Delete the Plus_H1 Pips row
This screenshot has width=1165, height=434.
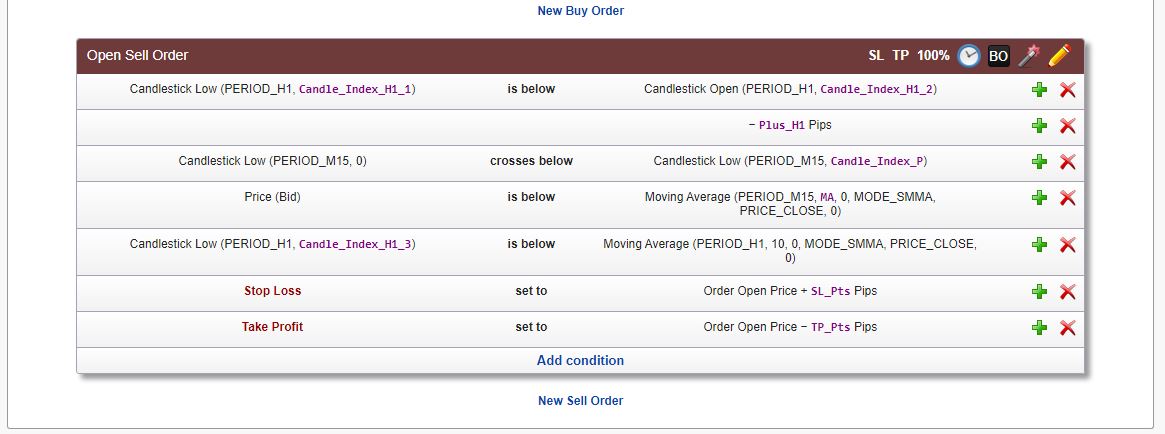tap(1068, 126)
